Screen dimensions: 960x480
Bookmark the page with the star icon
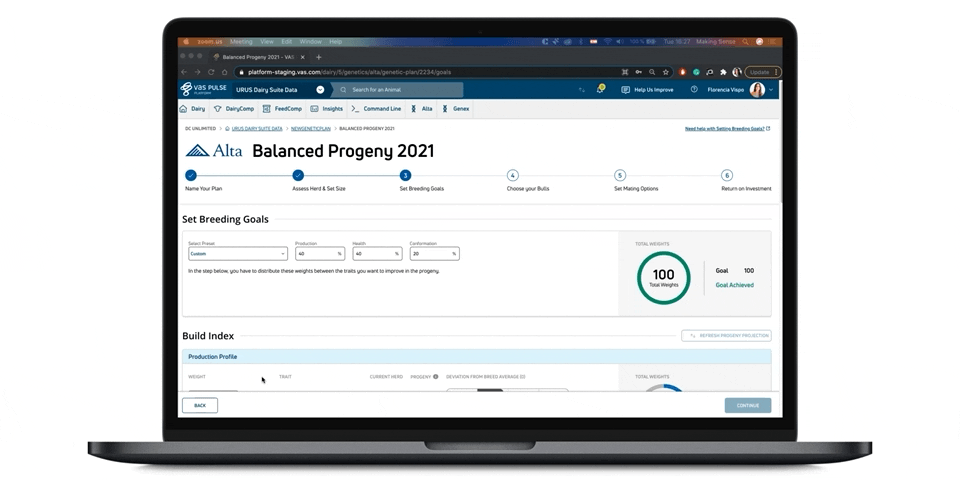(x=666, y=72)
